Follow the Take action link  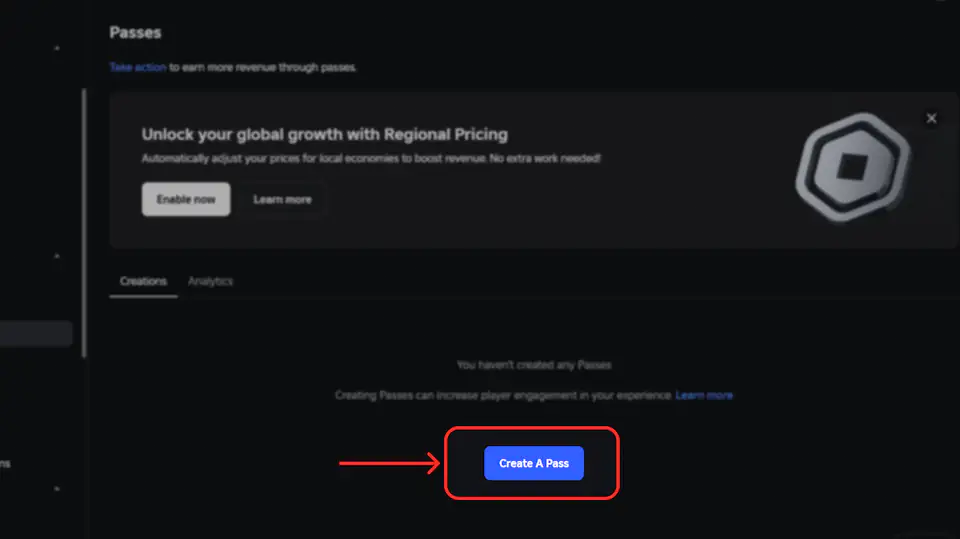click(137, 68)
